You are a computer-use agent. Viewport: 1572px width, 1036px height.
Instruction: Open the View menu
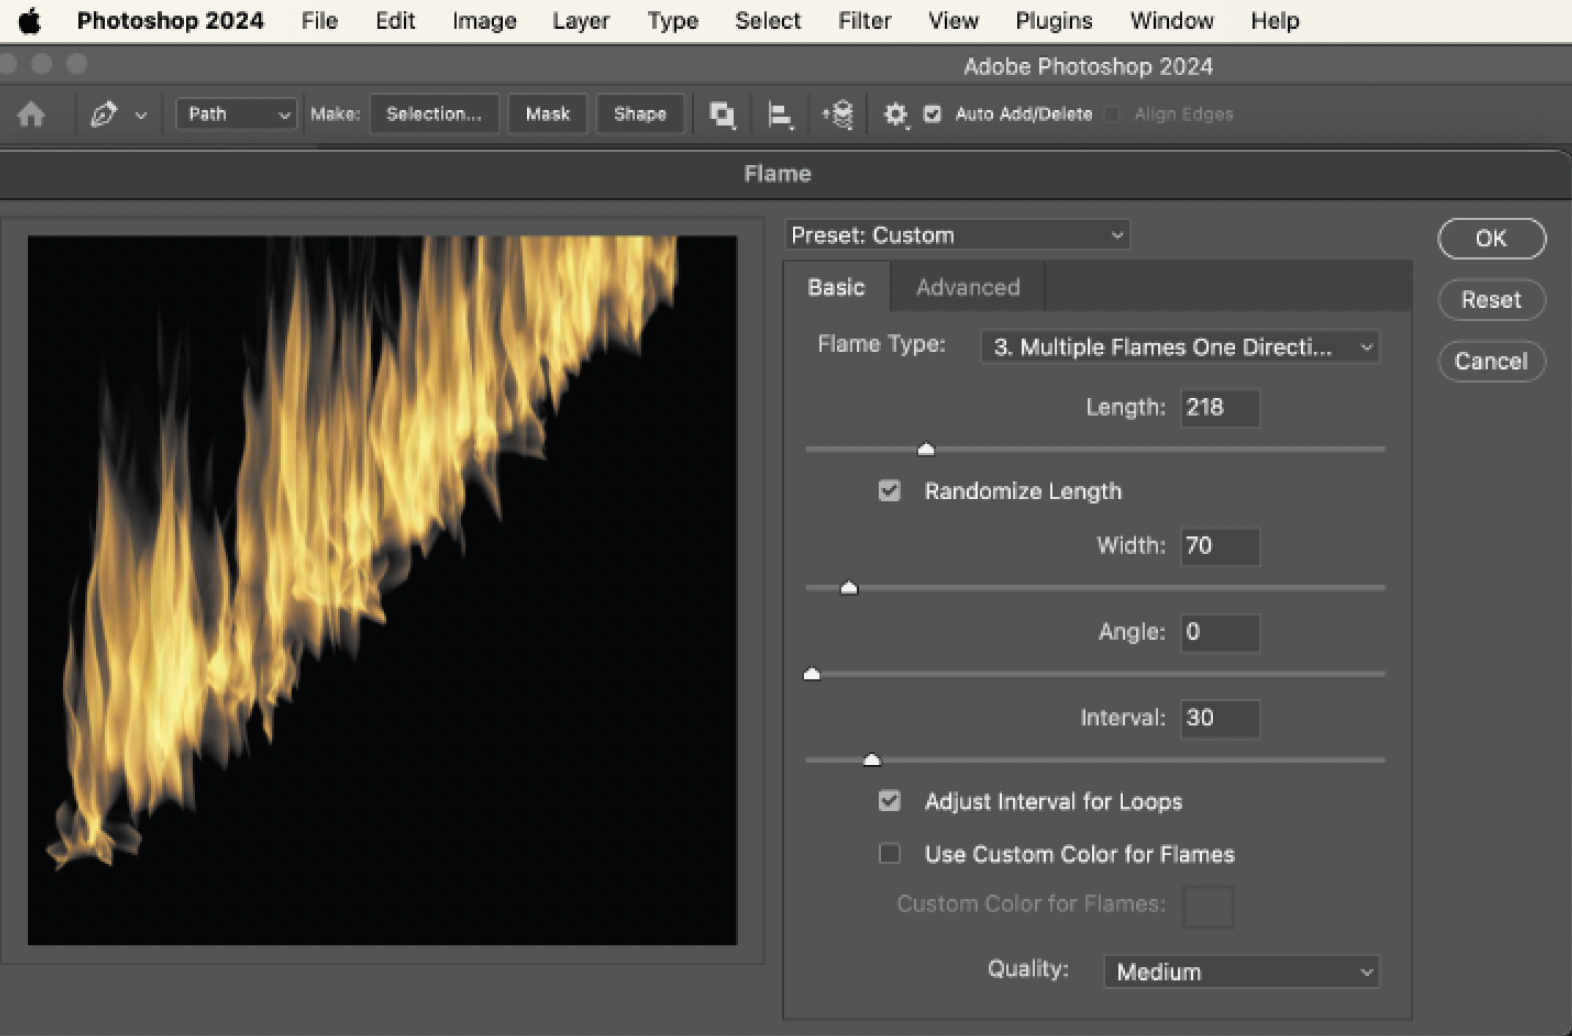tap(953, 20)
